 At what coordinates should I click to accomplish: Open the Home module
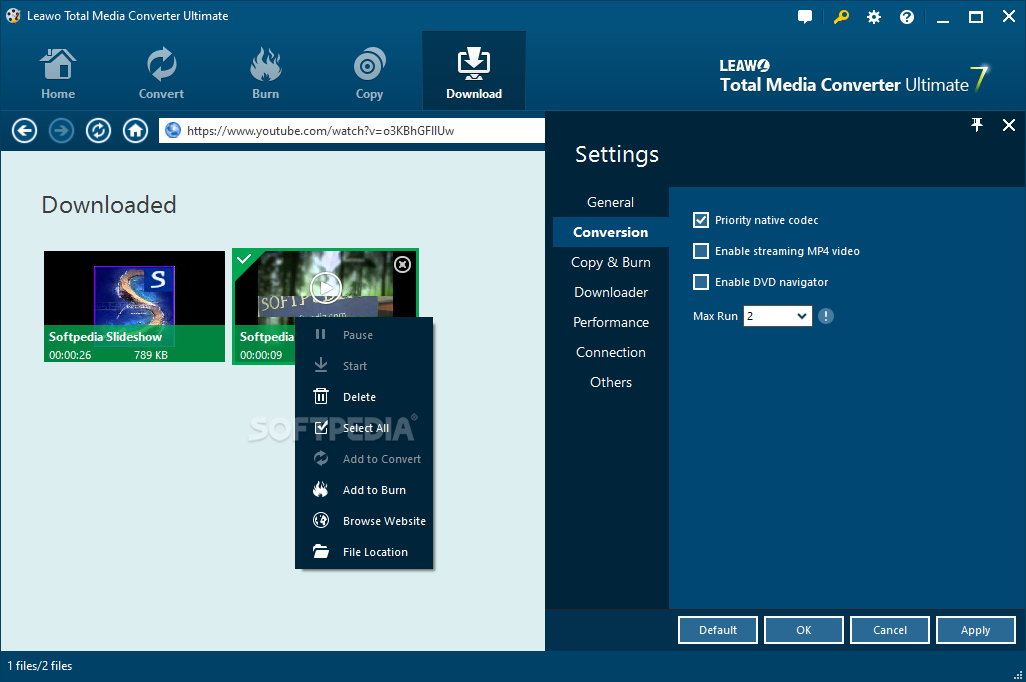point(58,72)
